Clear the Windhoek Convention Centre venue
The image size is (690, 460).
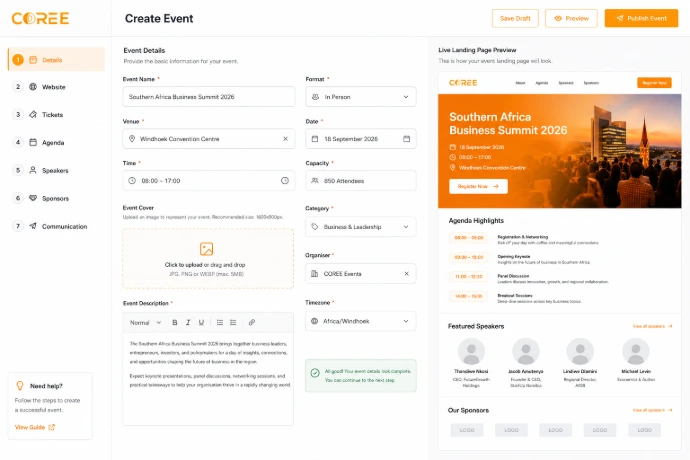coord(285,139)
